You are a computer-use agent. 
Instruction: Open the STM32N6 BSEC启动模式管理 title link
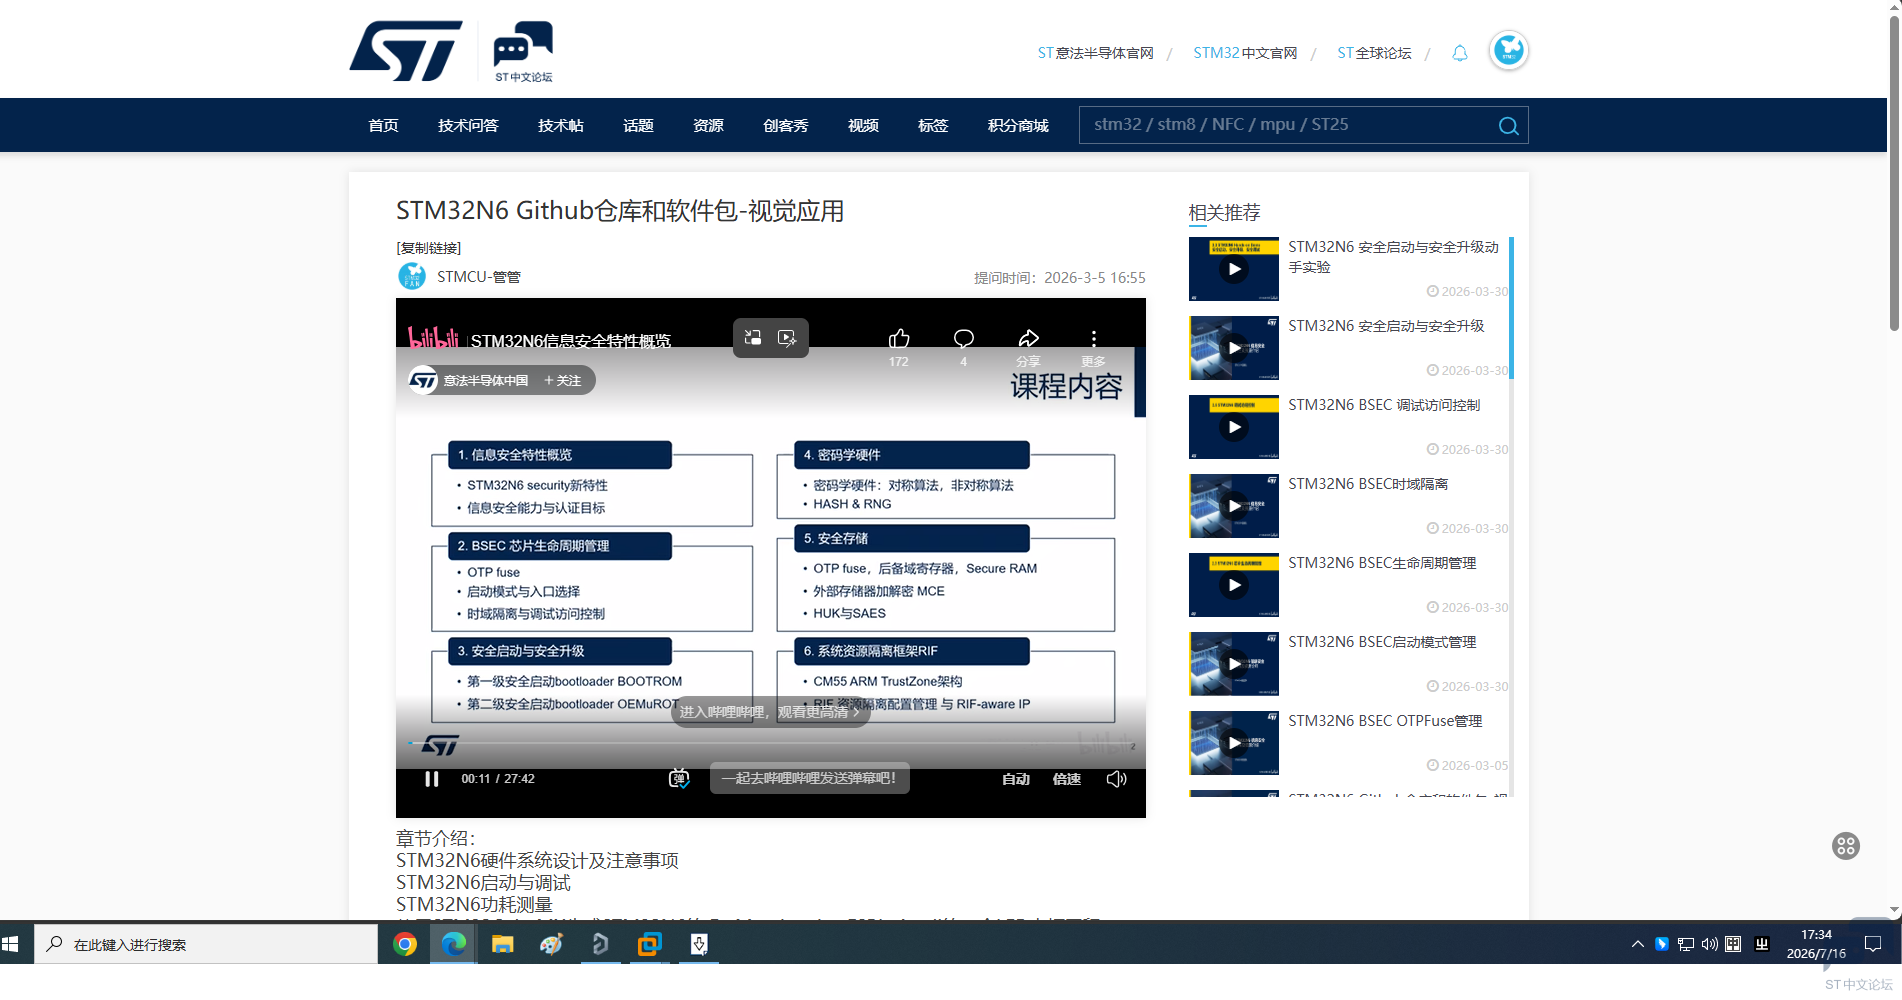(x=1382, y=642)
